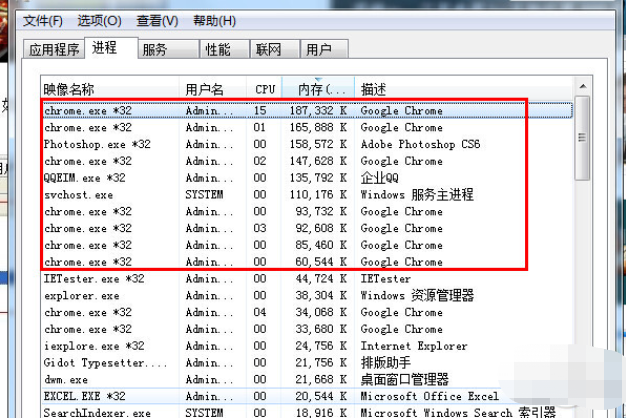Select chrome.exe row using 85,460 K
The image size is (626, 418).
[307, 245]
